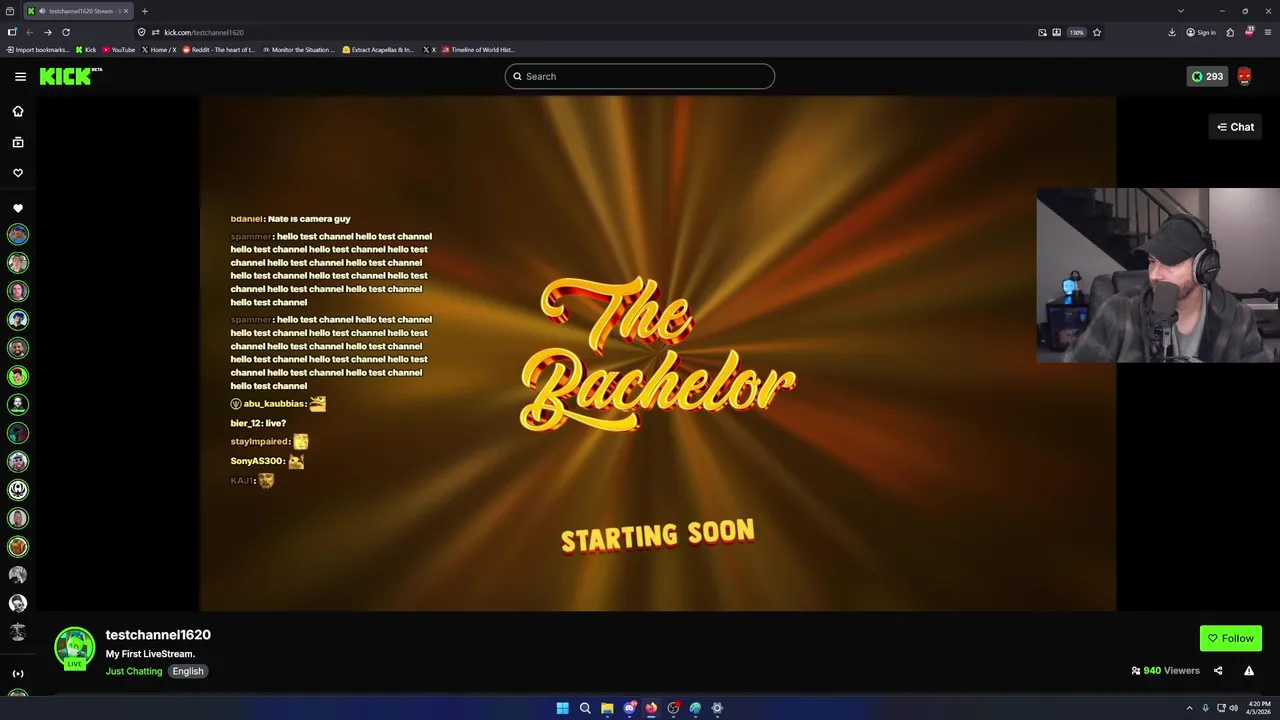
Task: Go back in browser history
Action: [29, 32]
